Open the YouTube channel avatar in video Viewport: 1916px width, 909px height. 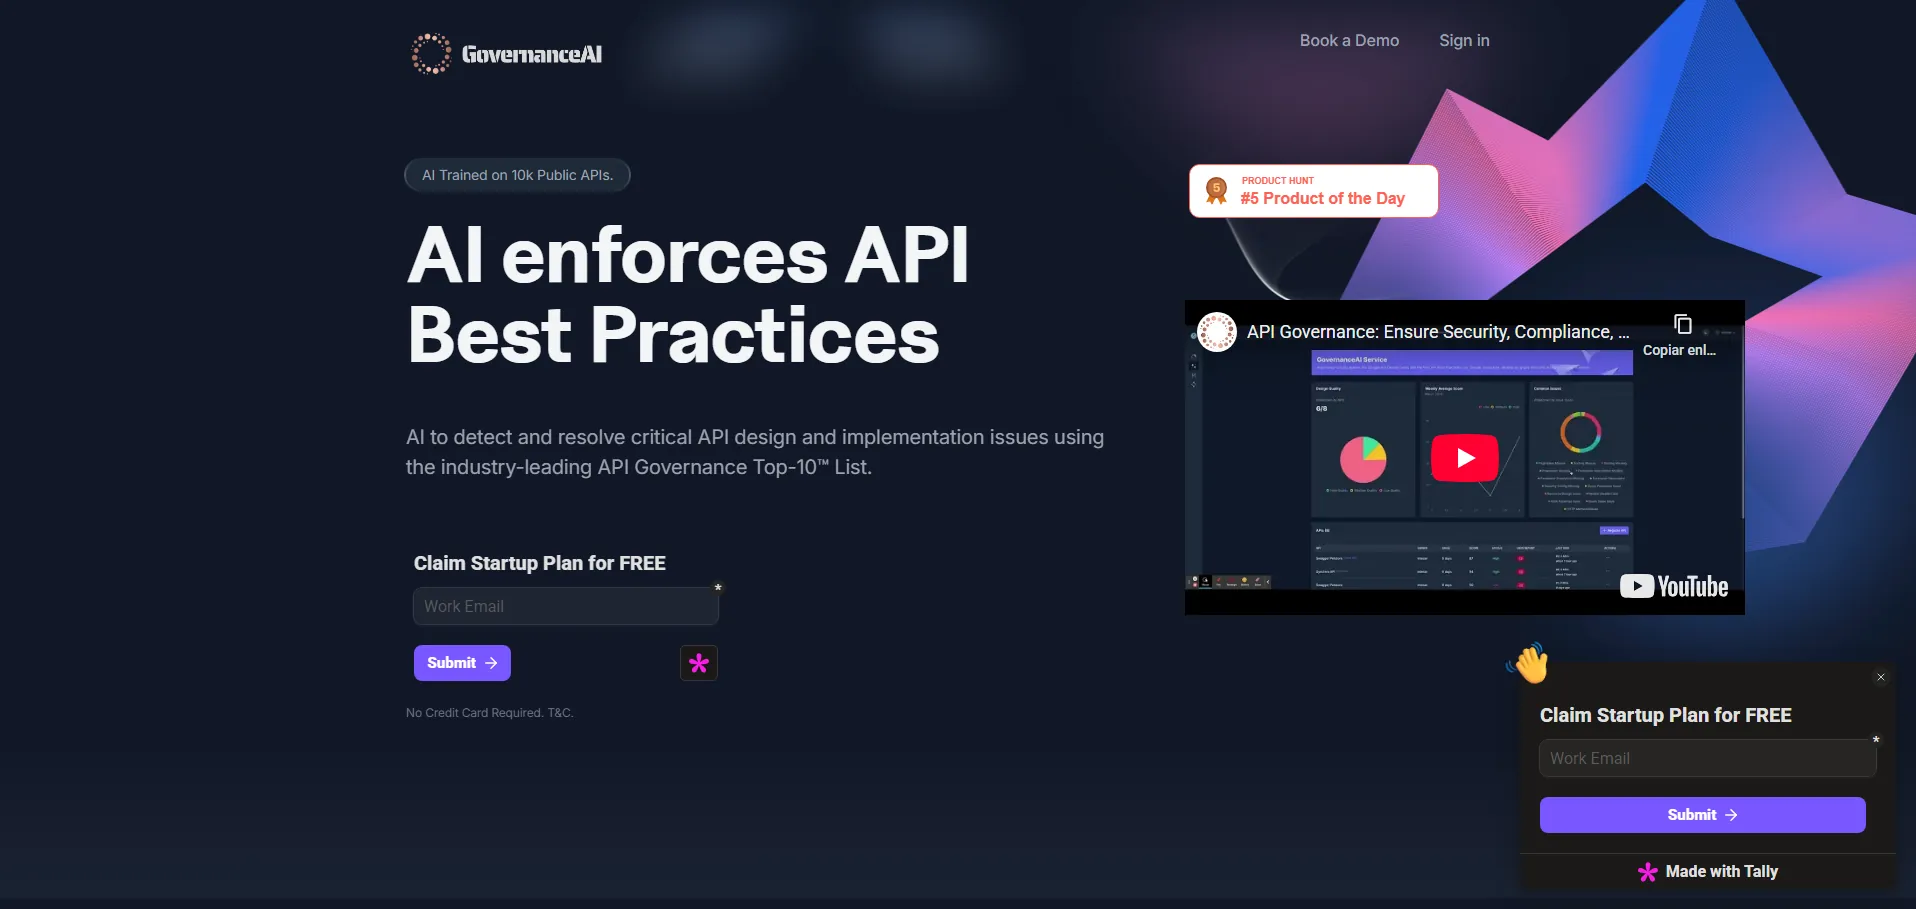coord(1217,332)
